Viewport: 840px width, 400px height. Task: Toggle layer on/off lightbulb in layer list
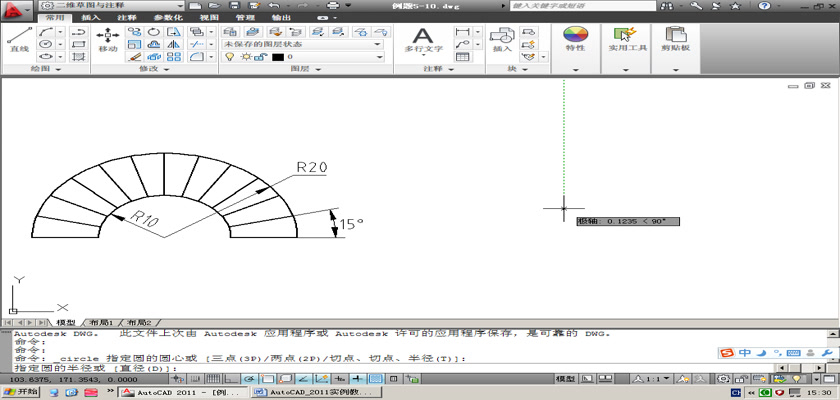pos(230,57)
